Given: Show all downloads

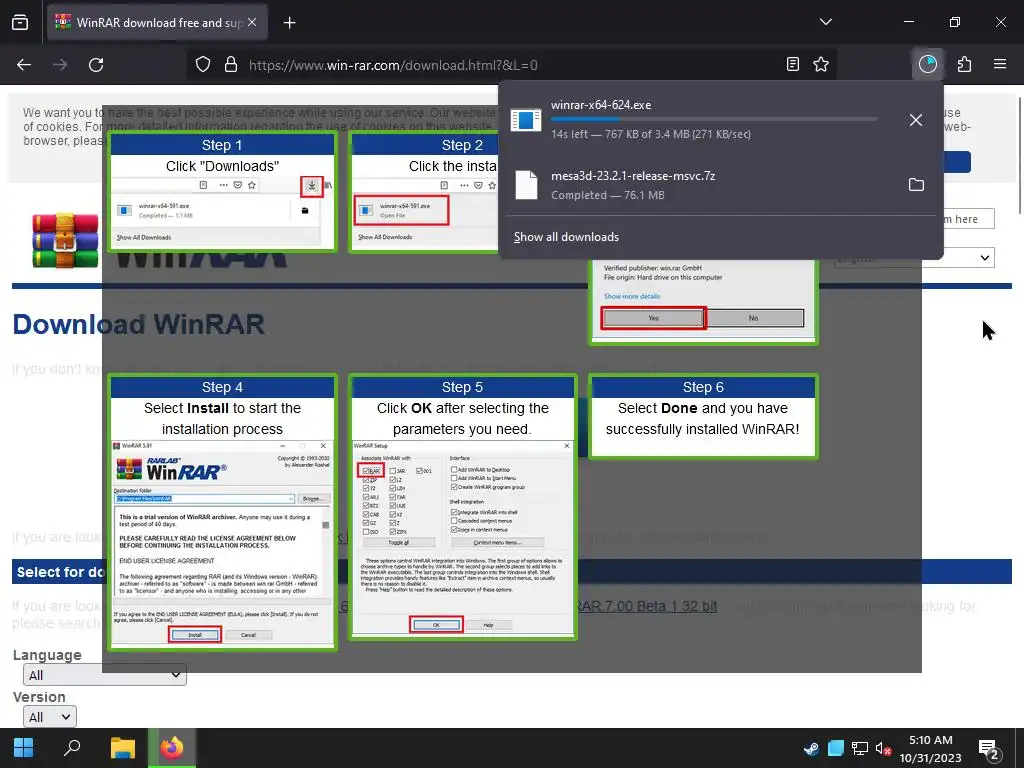Looking at the screenshot, I should 566,237.
